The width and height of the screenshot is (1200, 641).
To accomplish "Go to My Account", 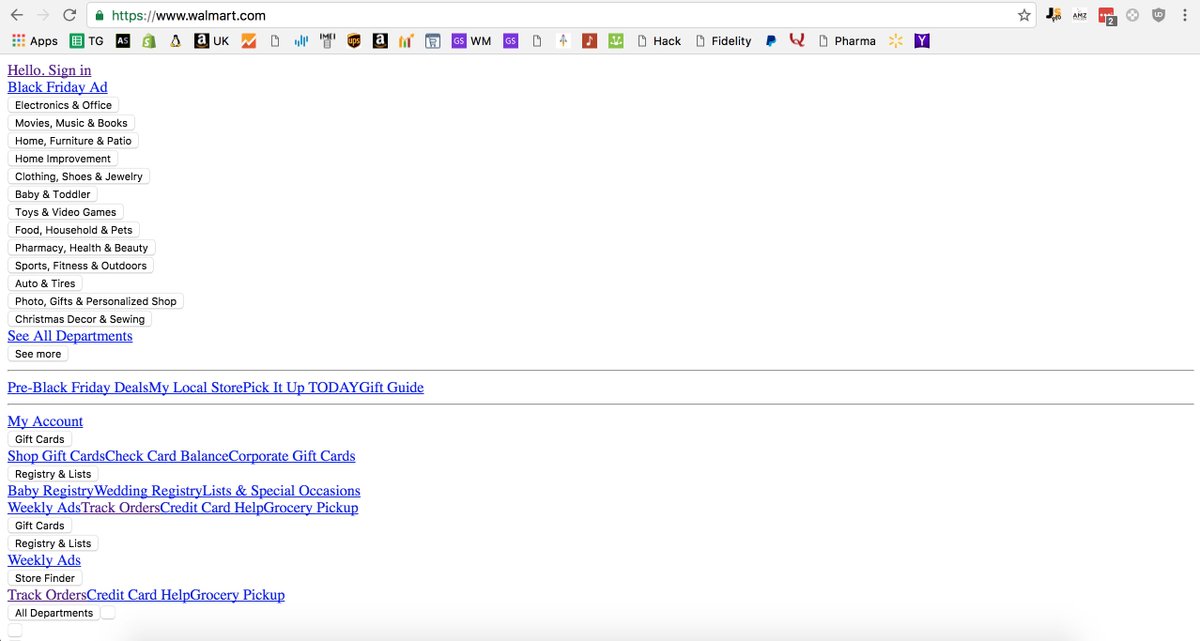I will [x=45, y=421].
